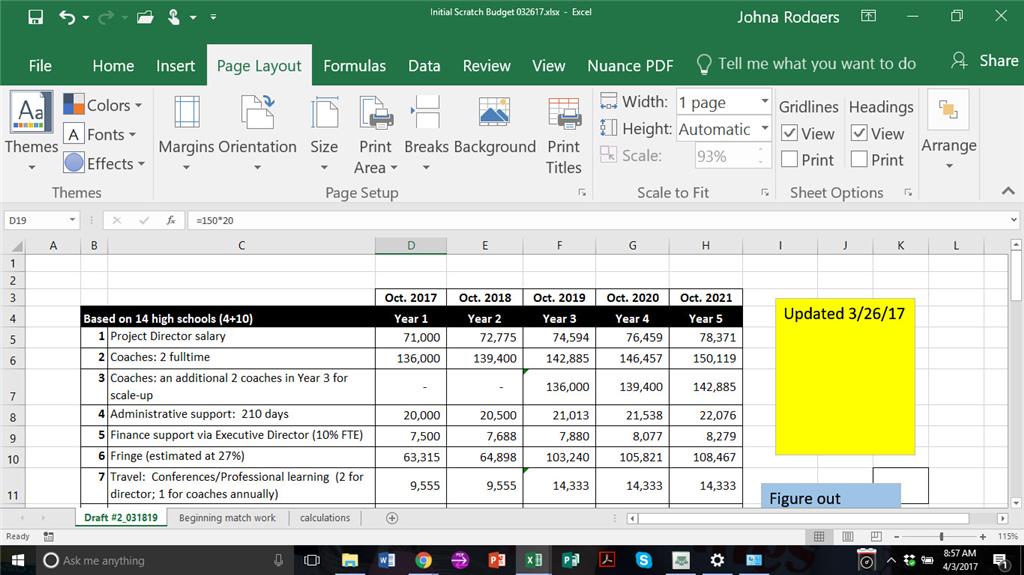The image size is (1024, 575).
Task: Click the macro recording icon in status bar
Action: [x=48, y=536]
